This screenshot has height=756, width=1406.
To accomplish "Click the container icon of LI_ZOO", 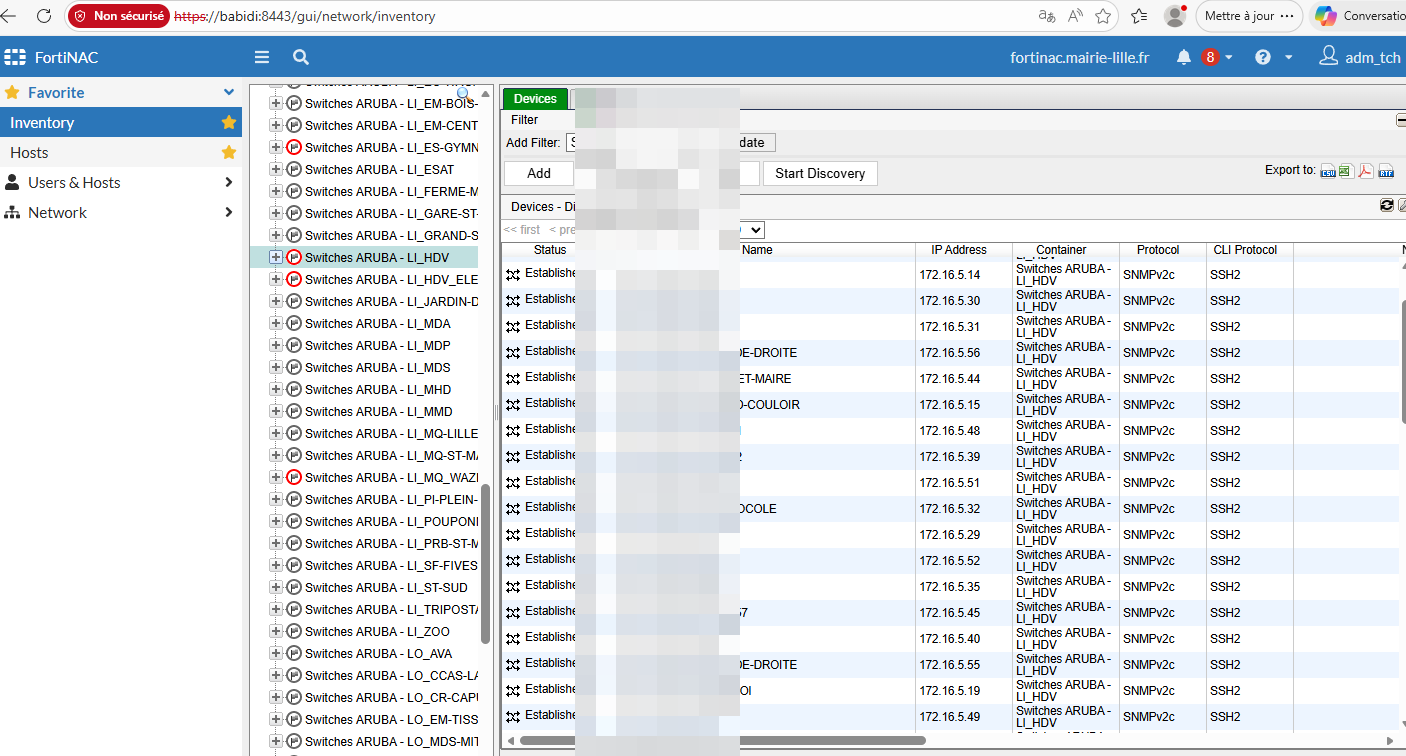I will (294, 632).
